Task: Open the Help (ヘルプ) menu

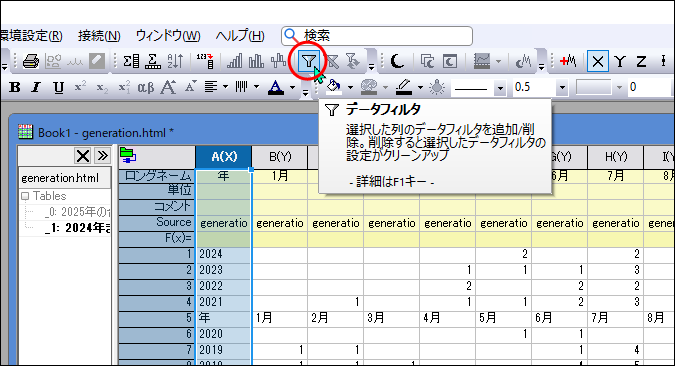Action: [x=240, y=36]
